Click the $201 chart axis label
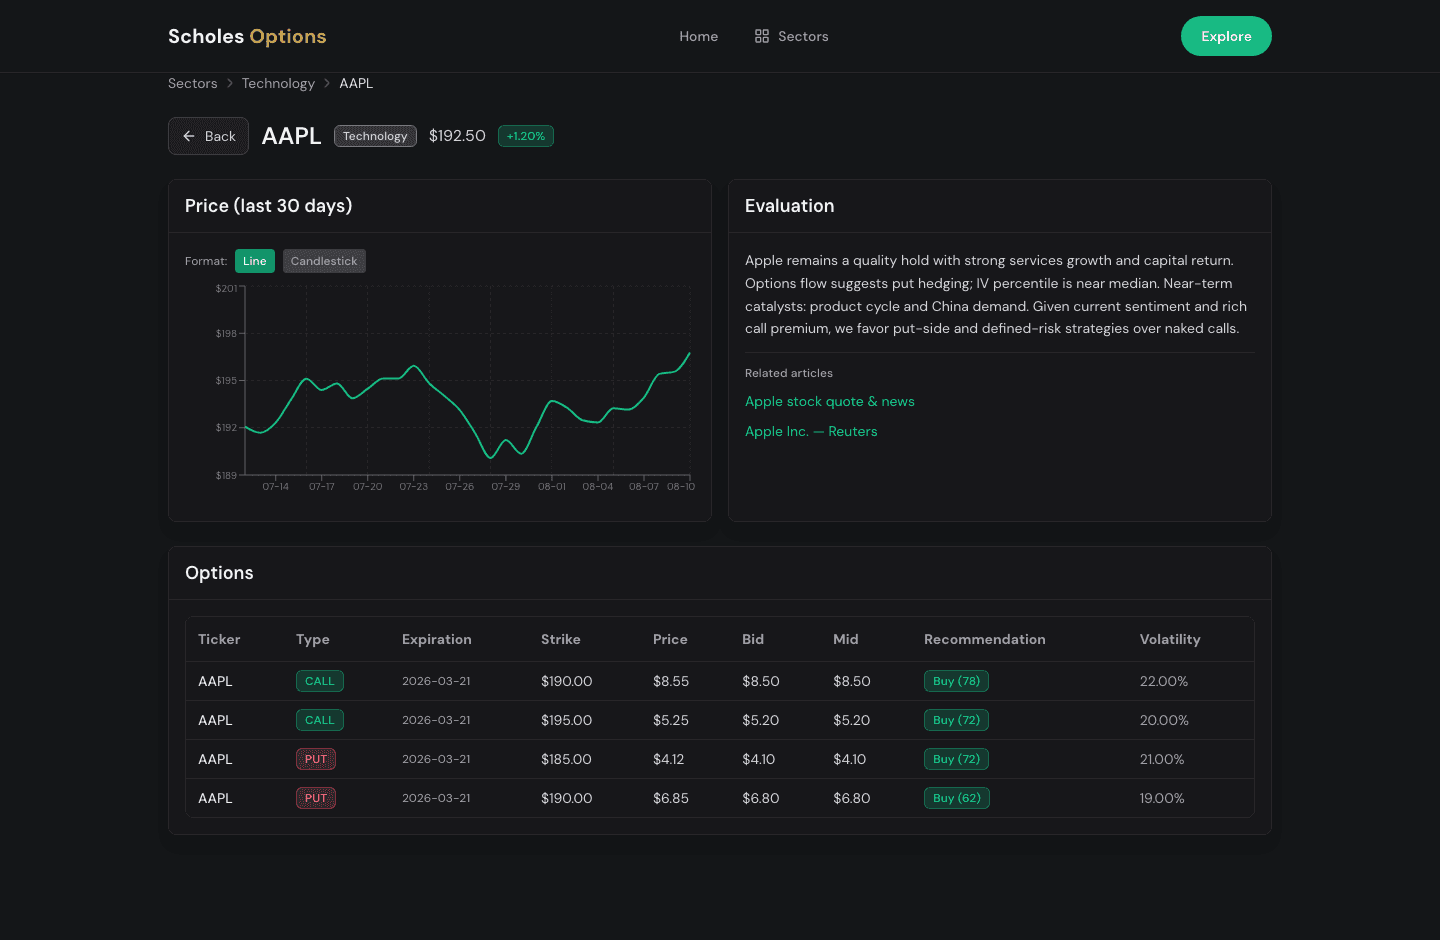The width and height of the screenshot is (1440, 940). pos(227,288)
